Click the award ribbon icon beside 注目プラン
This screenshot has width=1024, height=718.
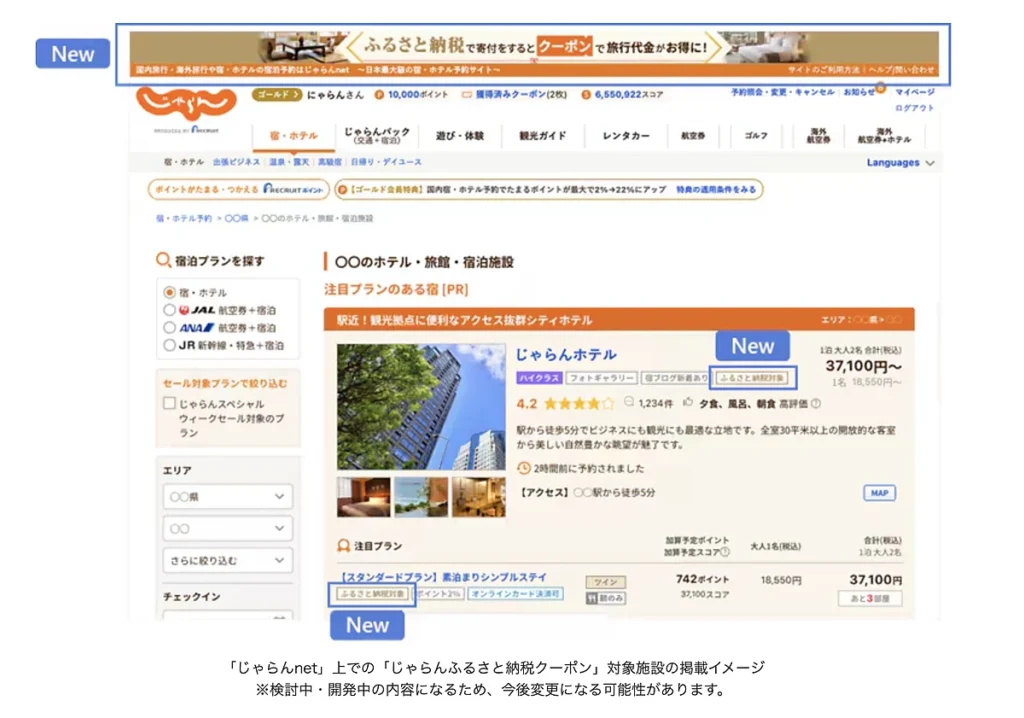click(x=344, y=546)
